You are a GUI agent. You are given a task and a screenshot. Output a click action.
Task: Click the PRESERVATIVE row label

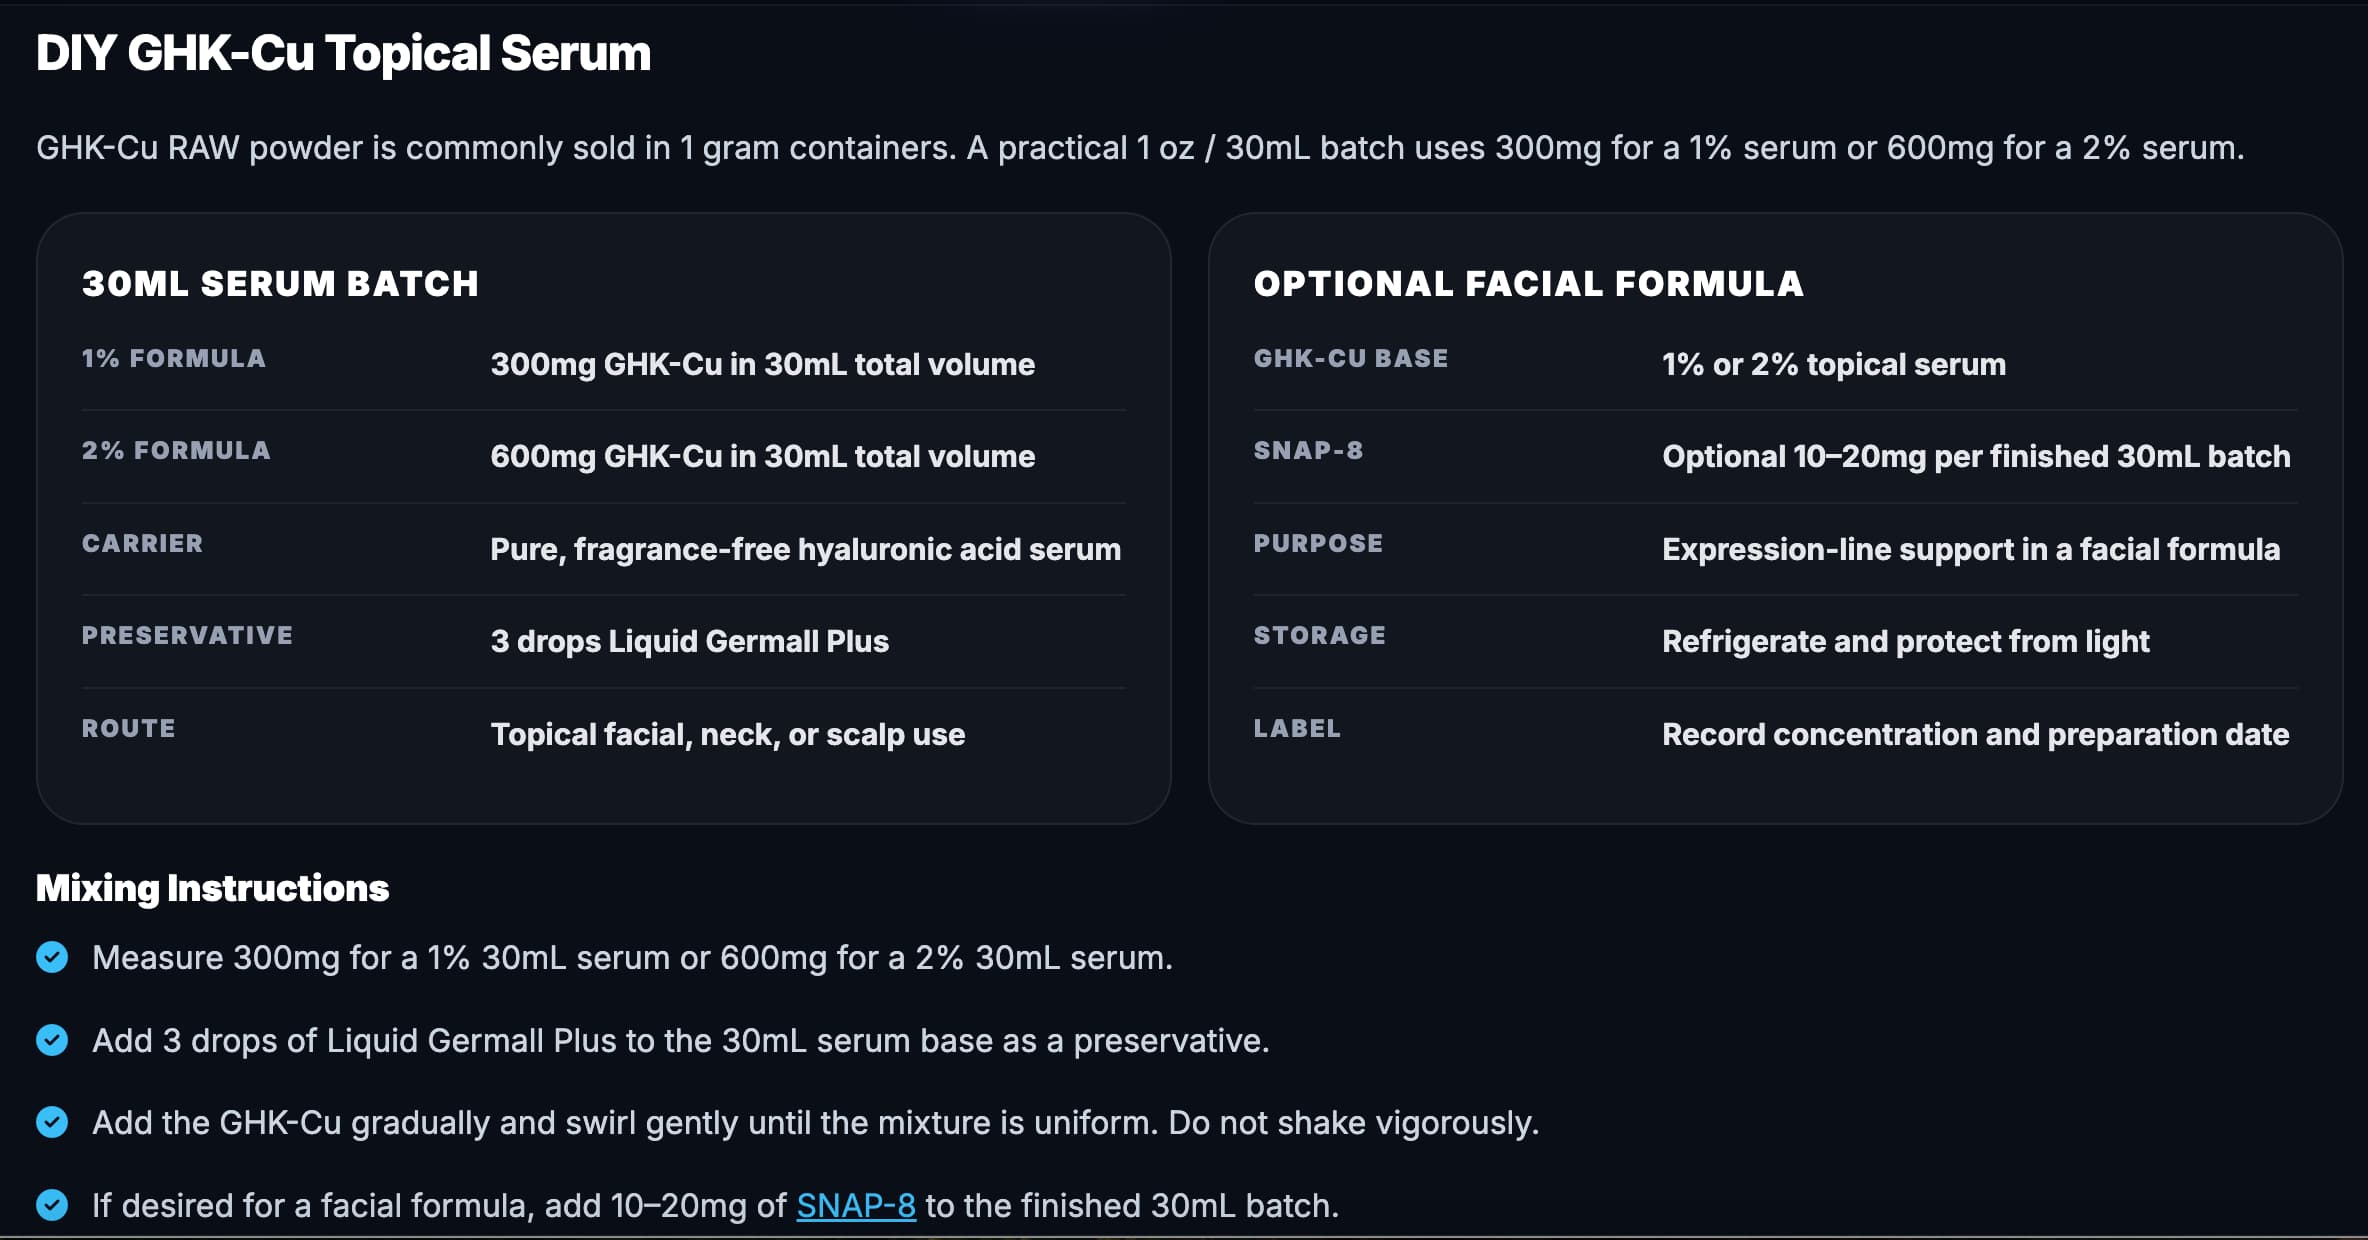188,635
